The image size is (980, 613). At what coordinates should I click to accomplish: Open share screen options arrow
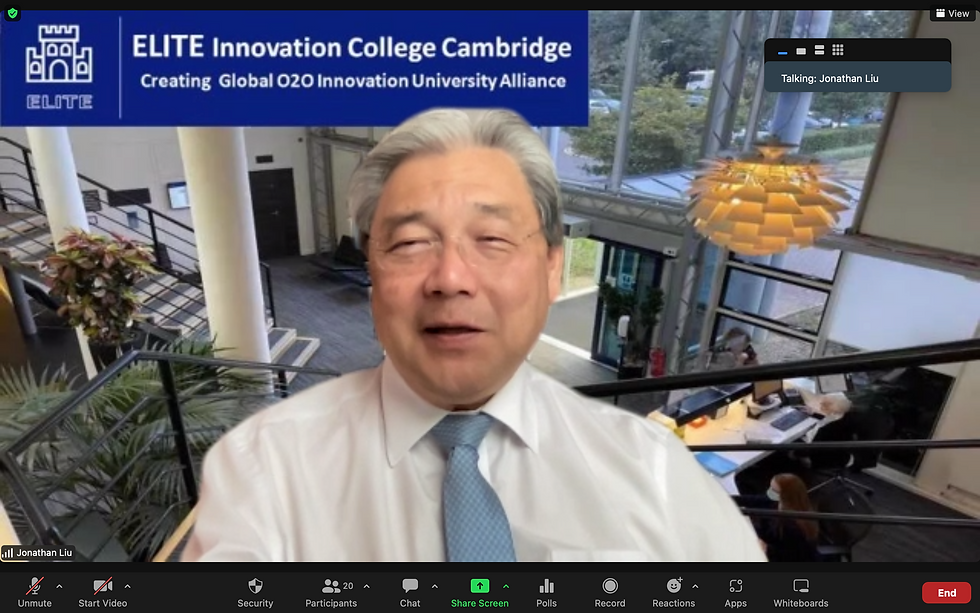506,586
